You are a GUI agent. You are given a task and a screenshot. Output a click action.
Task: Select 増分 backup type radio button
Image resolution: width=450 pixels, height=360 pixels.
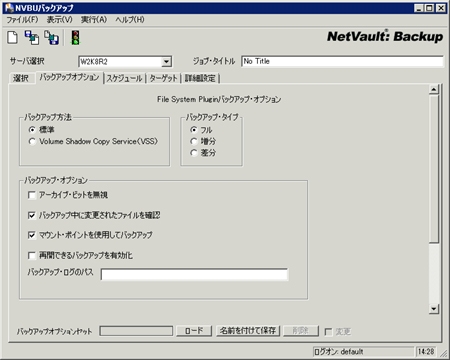pos(194,141)
